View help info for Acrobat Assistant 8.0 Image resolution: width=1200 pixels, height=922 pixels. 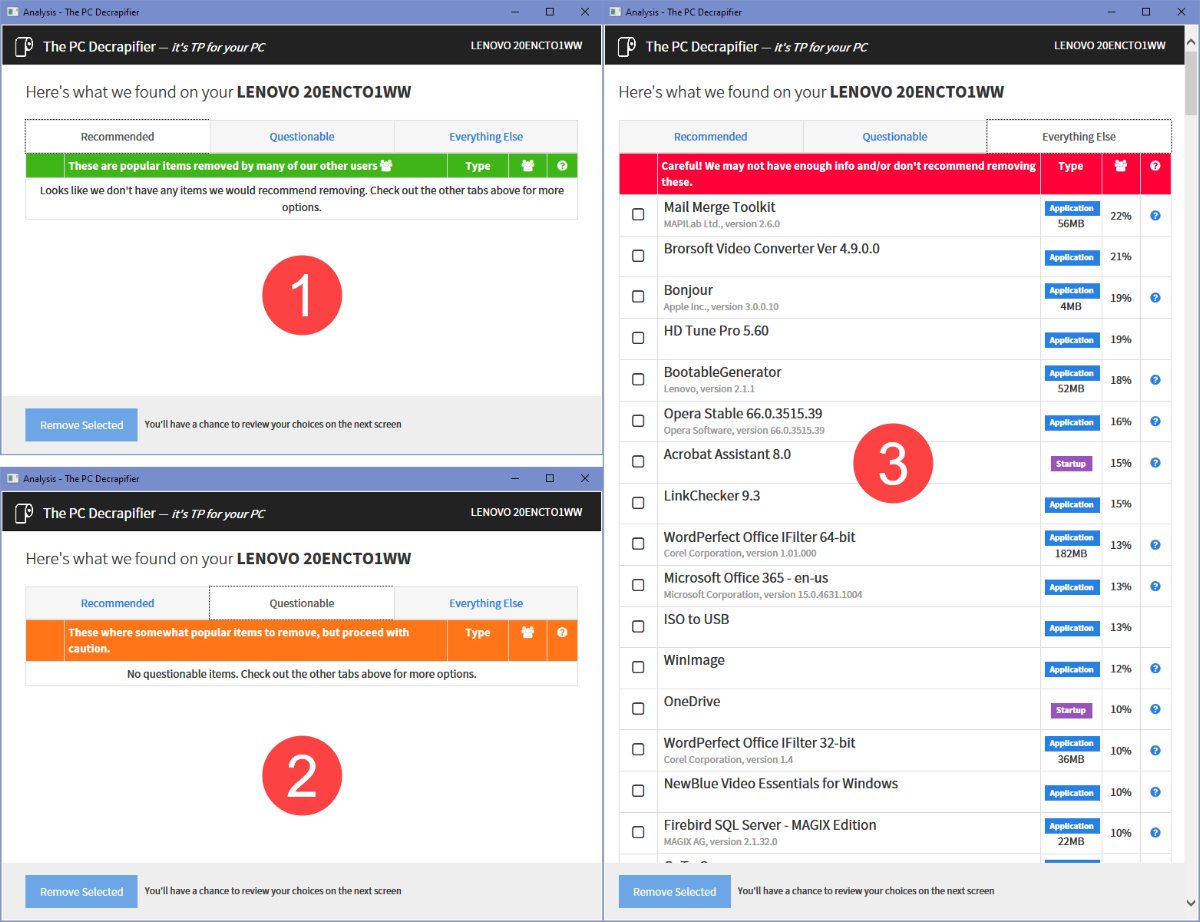pos(1155,463)
